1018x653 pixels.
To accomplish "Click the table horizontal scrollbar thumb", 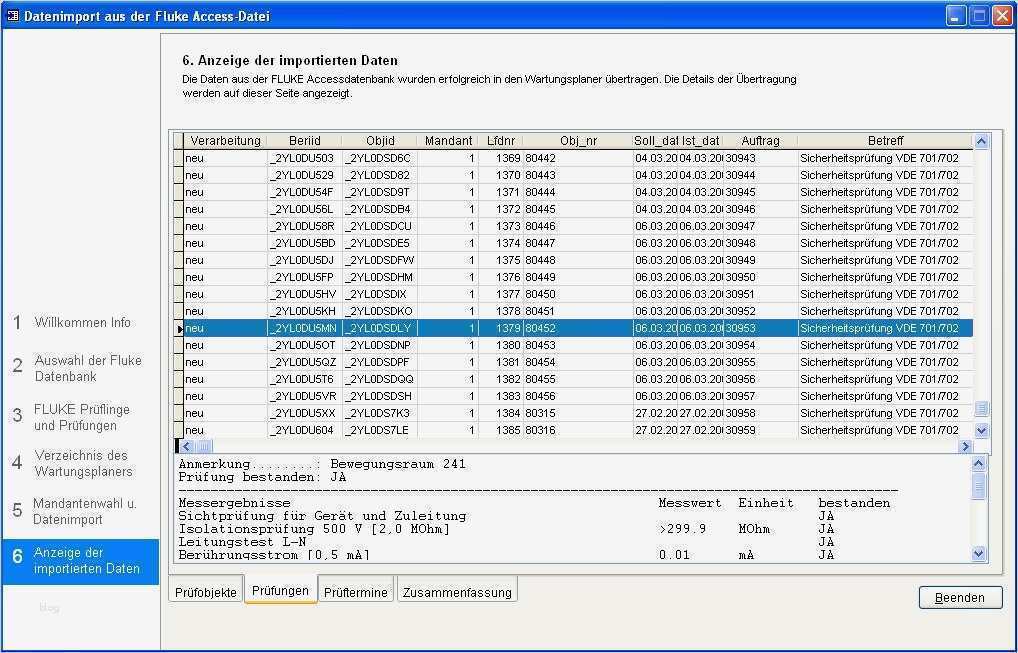I will point(204,446).
